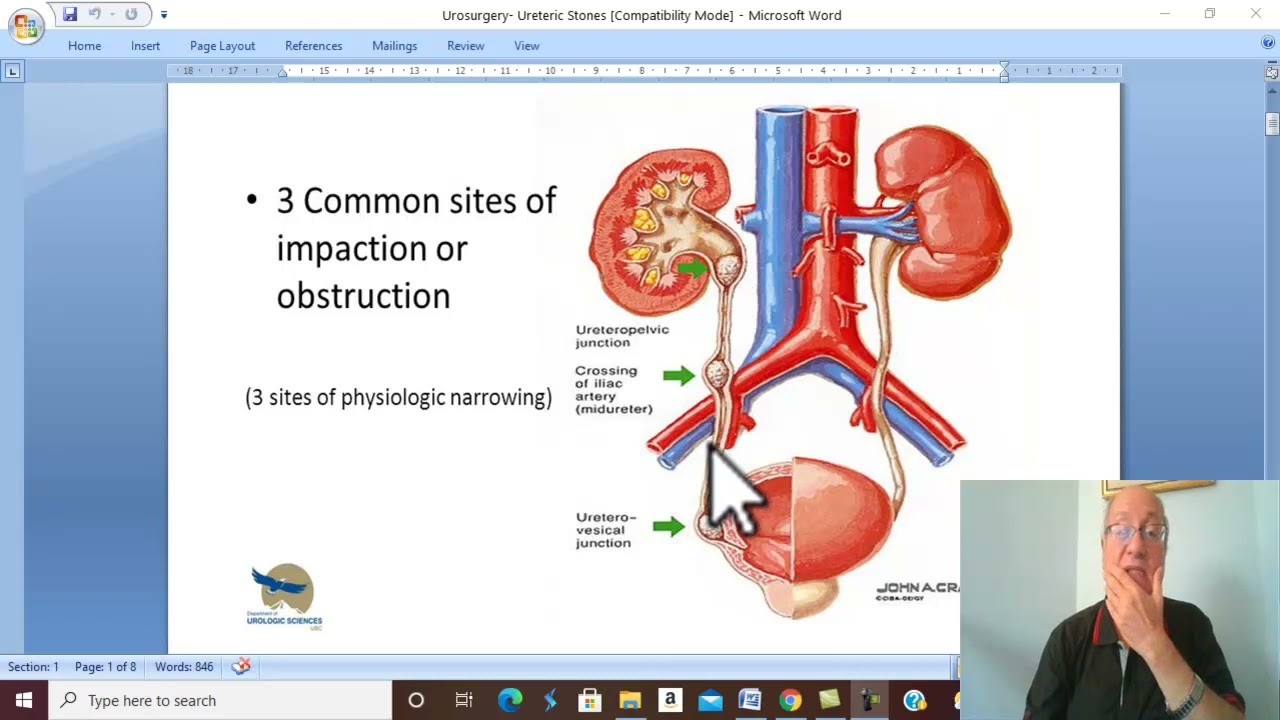Restore down the Word window
Screen dimensions: 1280x720
tap(1210, 14)
